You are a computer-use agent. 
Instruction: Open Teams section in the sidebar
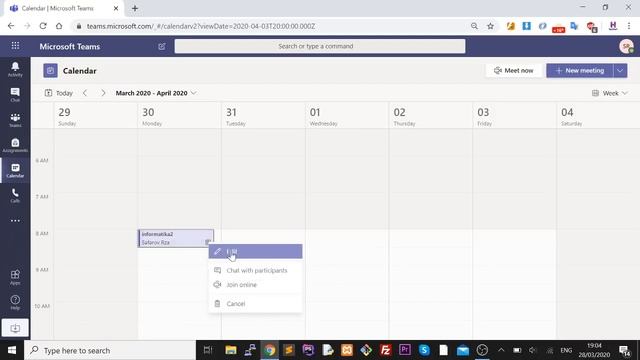[15, 120]
